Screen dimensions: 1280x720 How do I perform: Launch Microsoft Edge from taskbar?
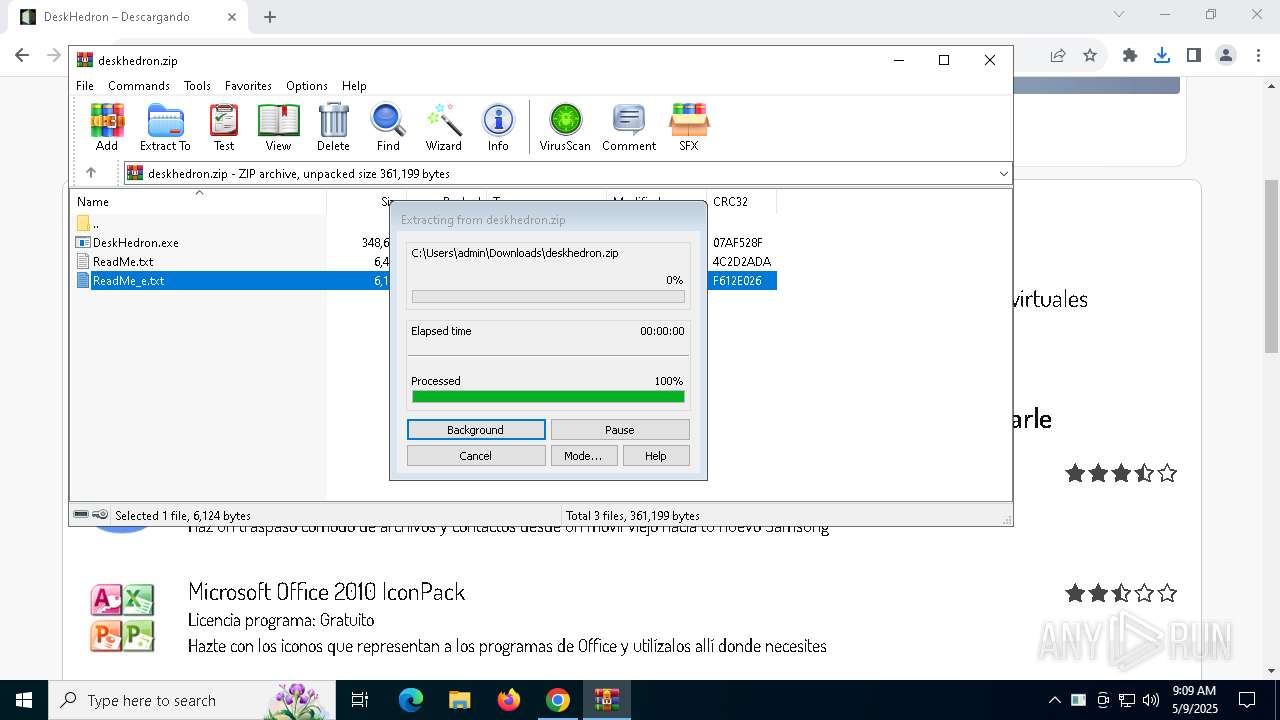click(411, 700)
